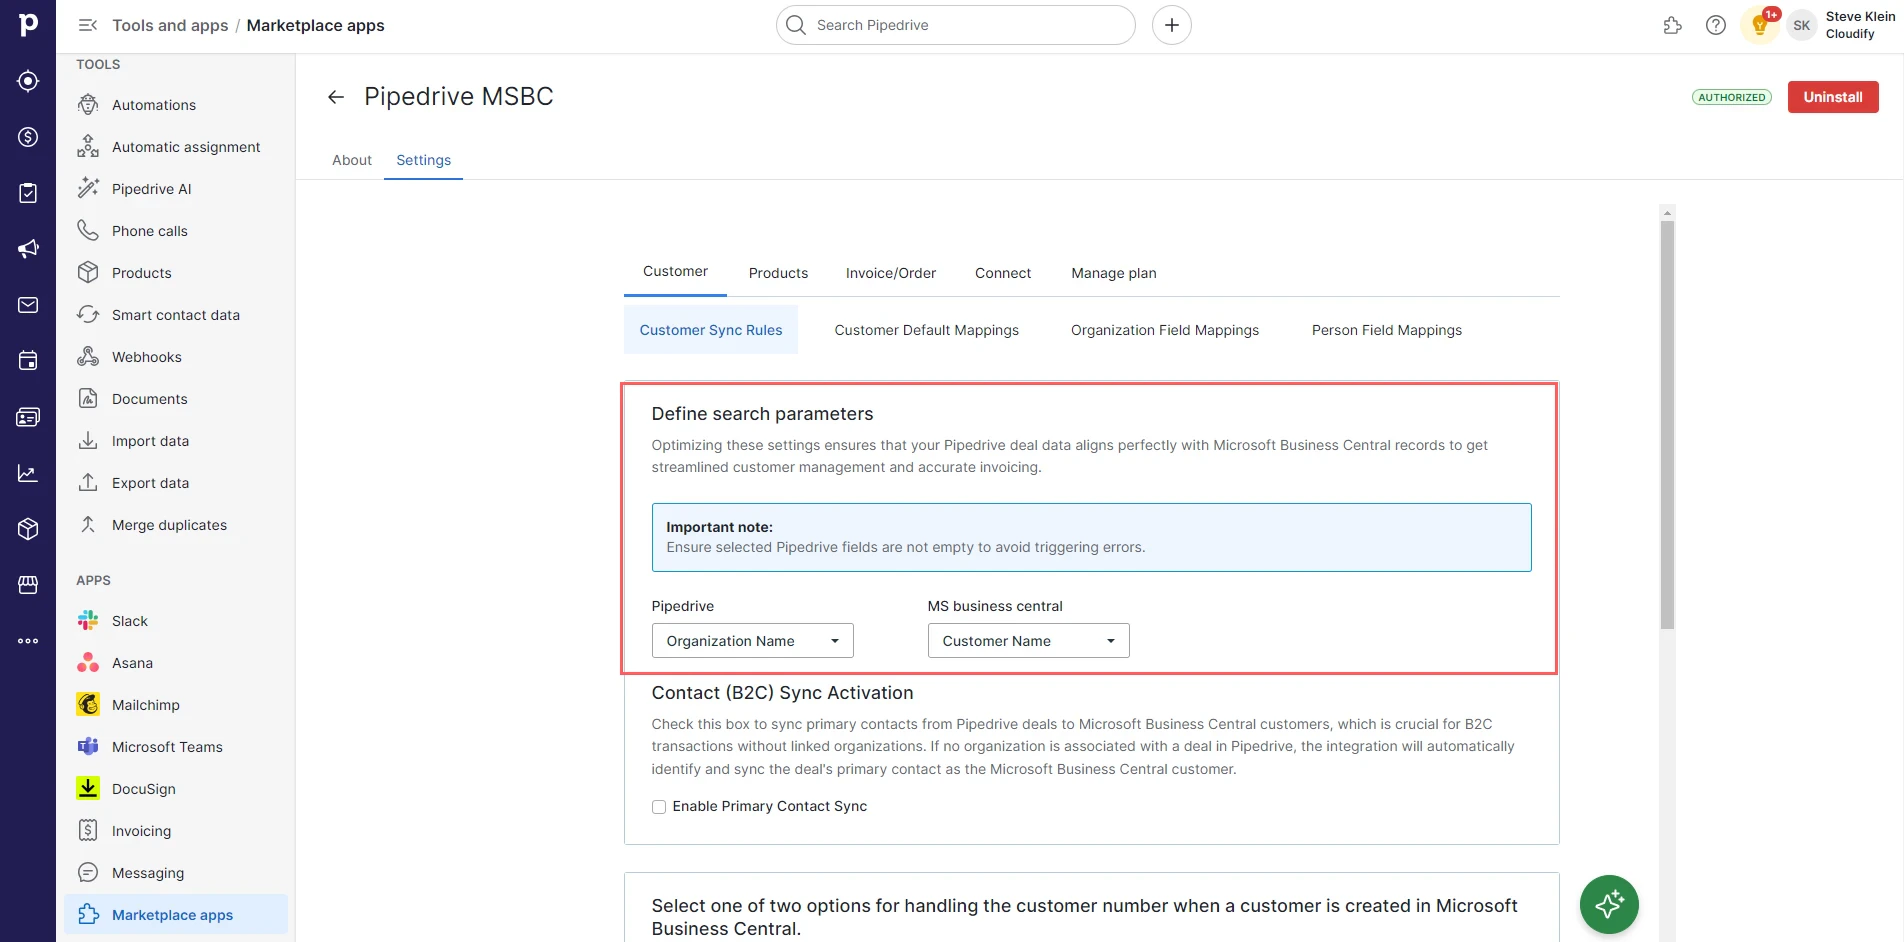Open Leads from the left navigation rail
The height and width of the screenshot is (942, 1904).
point(28,81)
